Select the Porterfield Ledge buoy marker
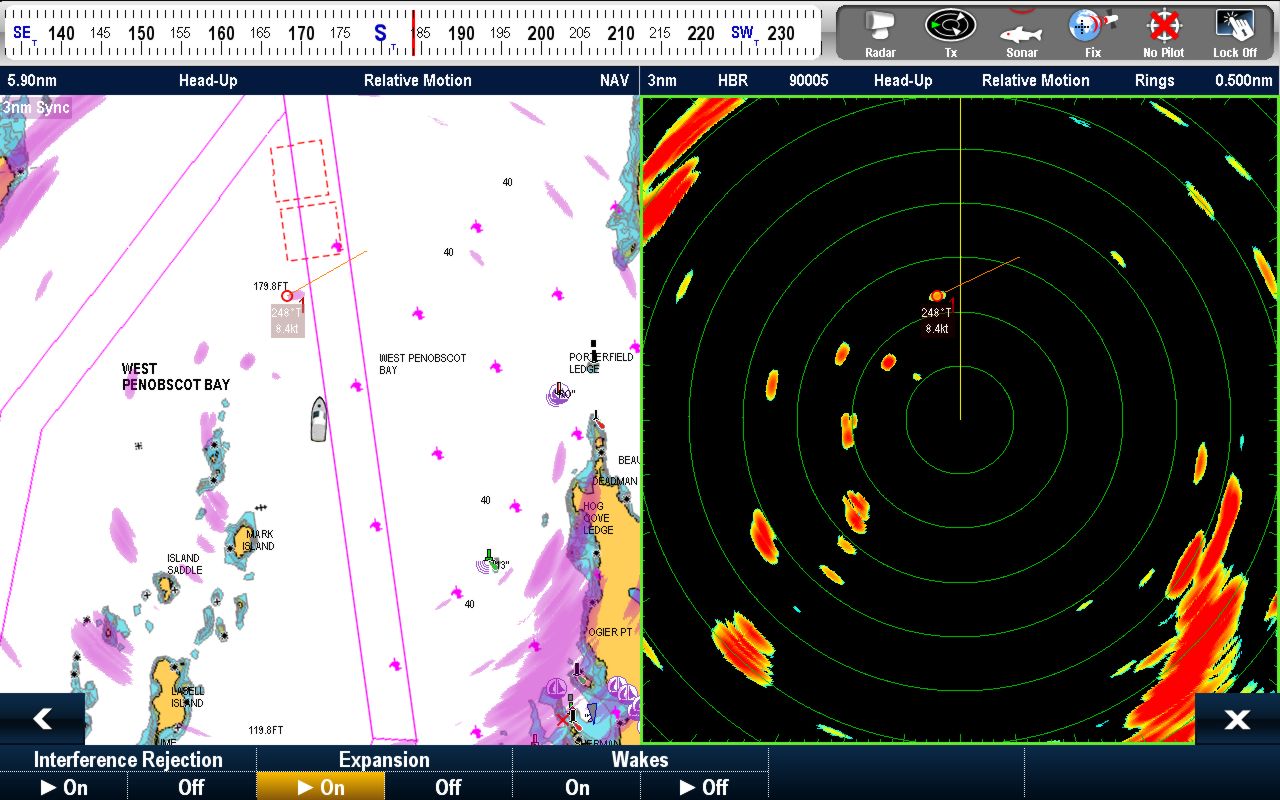This screenshot has width=1280, height=800. 593,351
